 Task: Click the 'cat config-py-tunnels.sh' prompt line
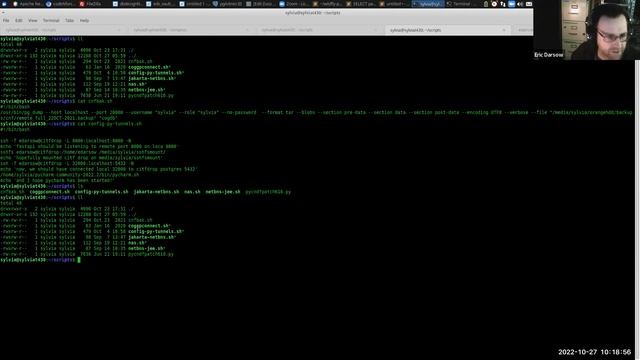[71, 124]
